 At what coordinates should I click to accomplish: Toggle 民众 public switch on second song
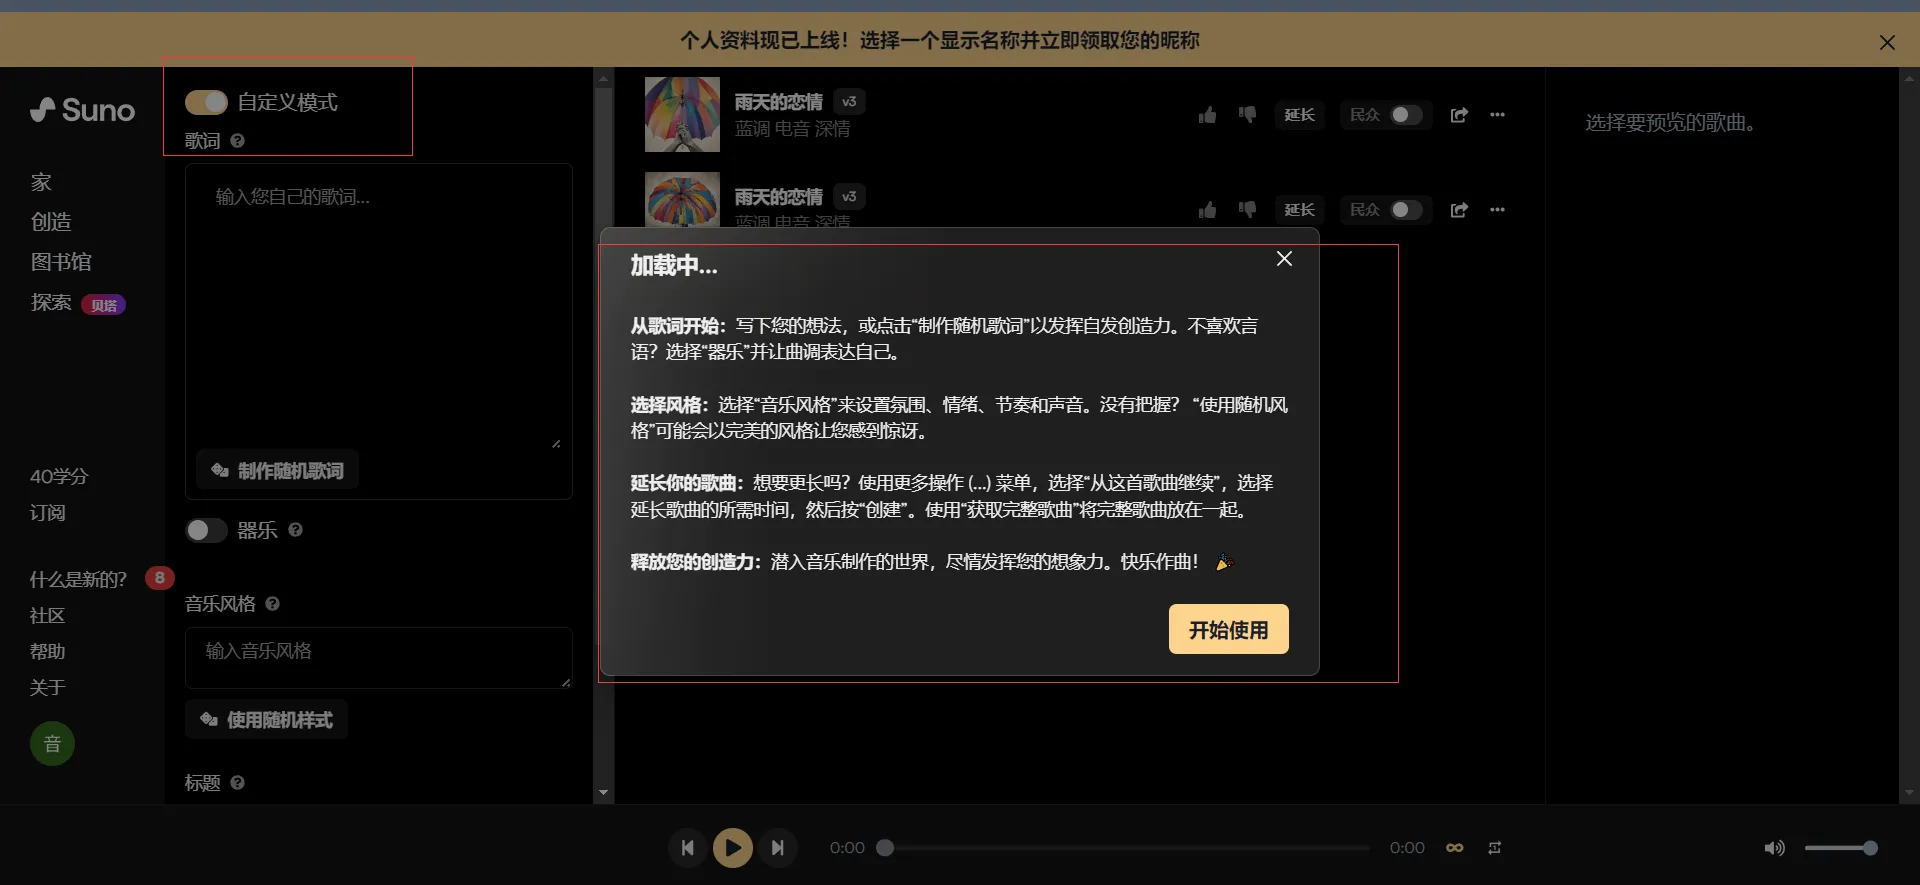click(x=1406, y=210)
